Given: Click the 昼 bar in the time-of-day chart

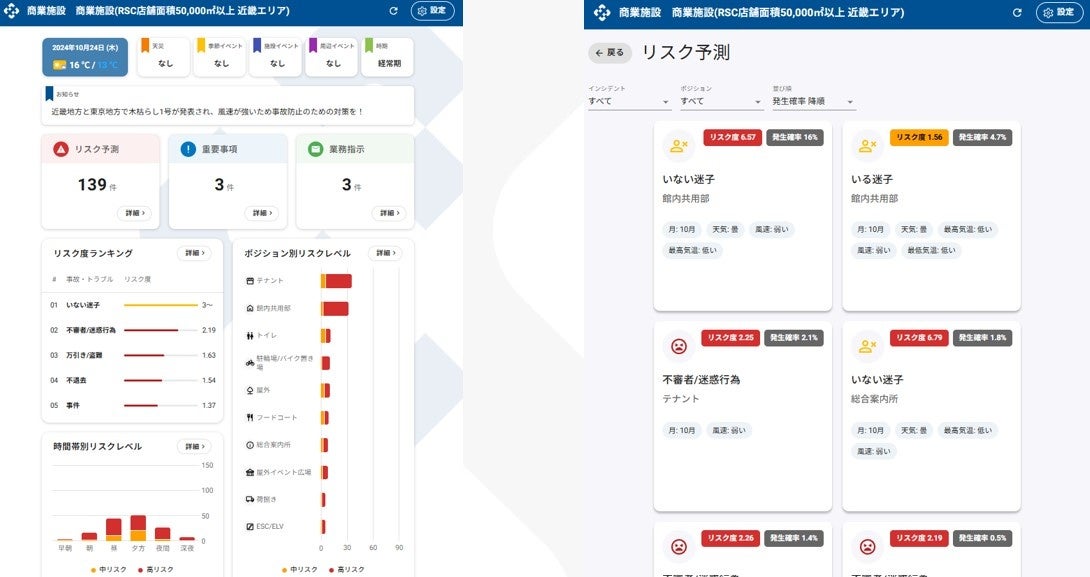Looking at the screenshot, I should coord(113,530).
